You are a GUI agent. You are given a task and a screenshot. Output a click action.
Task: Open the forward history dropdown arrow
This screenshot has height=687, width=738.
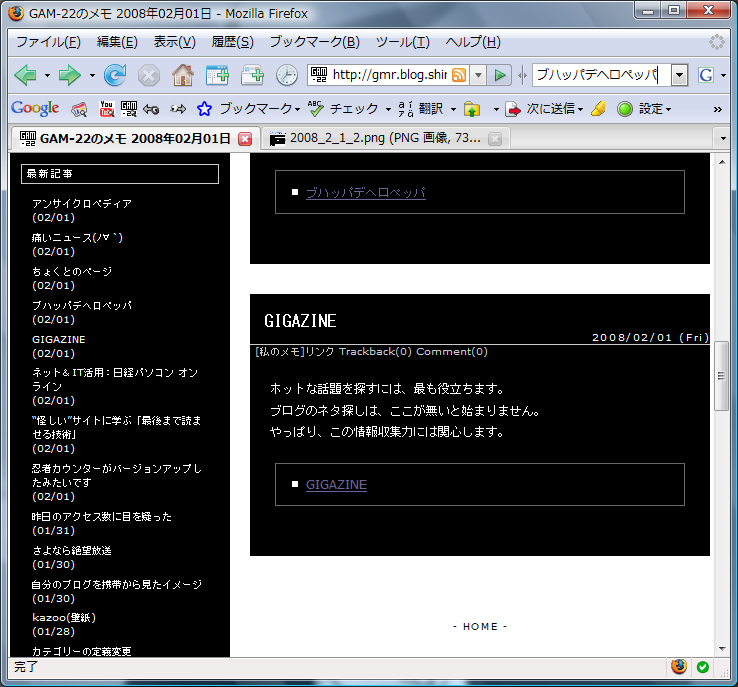pyautogui.click(x=92, y=75)
